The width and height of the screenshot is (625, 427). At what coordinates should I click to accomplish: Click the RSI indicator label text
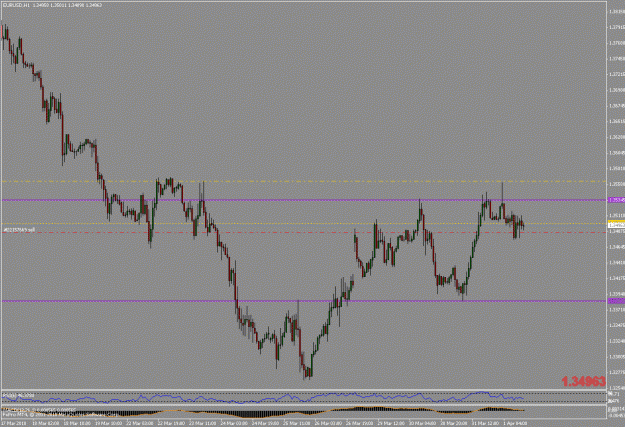point(18,396)
